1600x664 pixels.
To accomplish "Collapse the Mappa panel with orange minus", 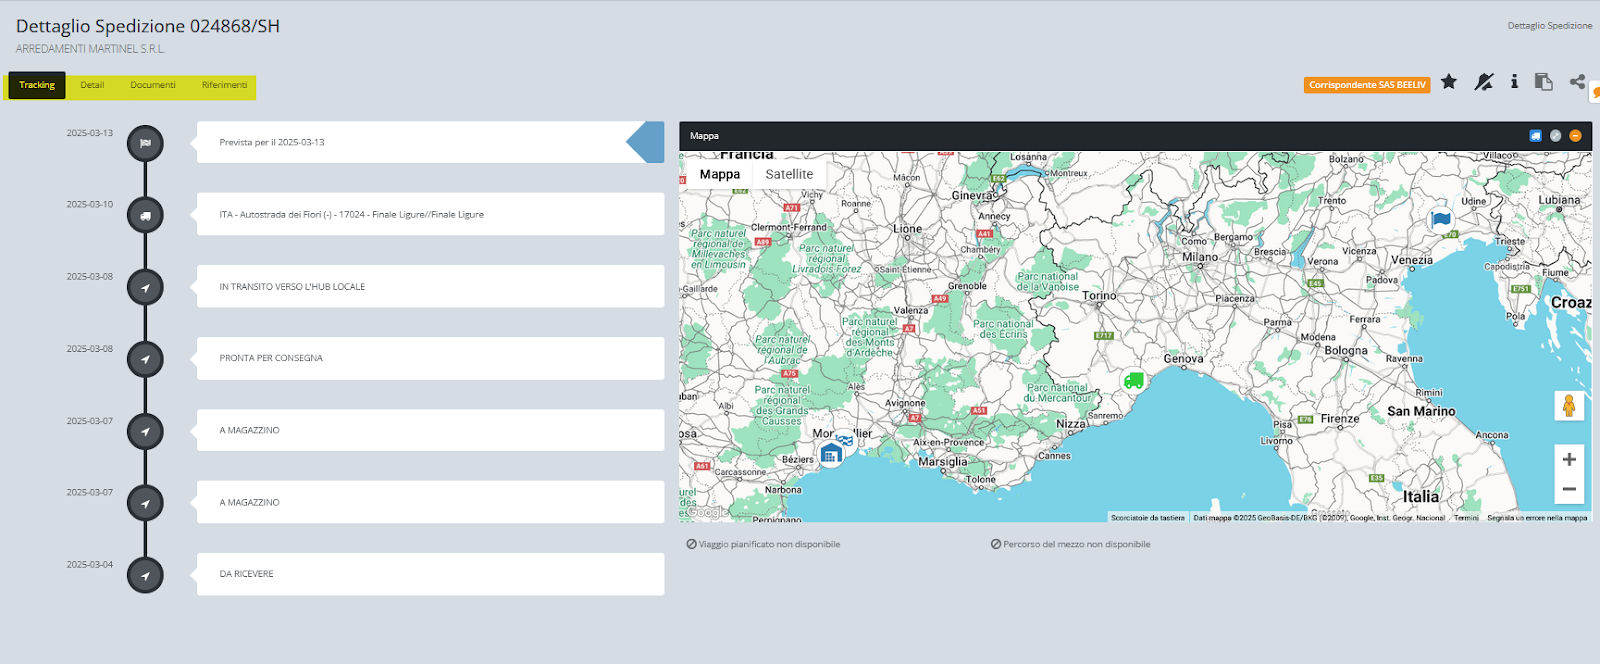I will (x=1575, y=136).
